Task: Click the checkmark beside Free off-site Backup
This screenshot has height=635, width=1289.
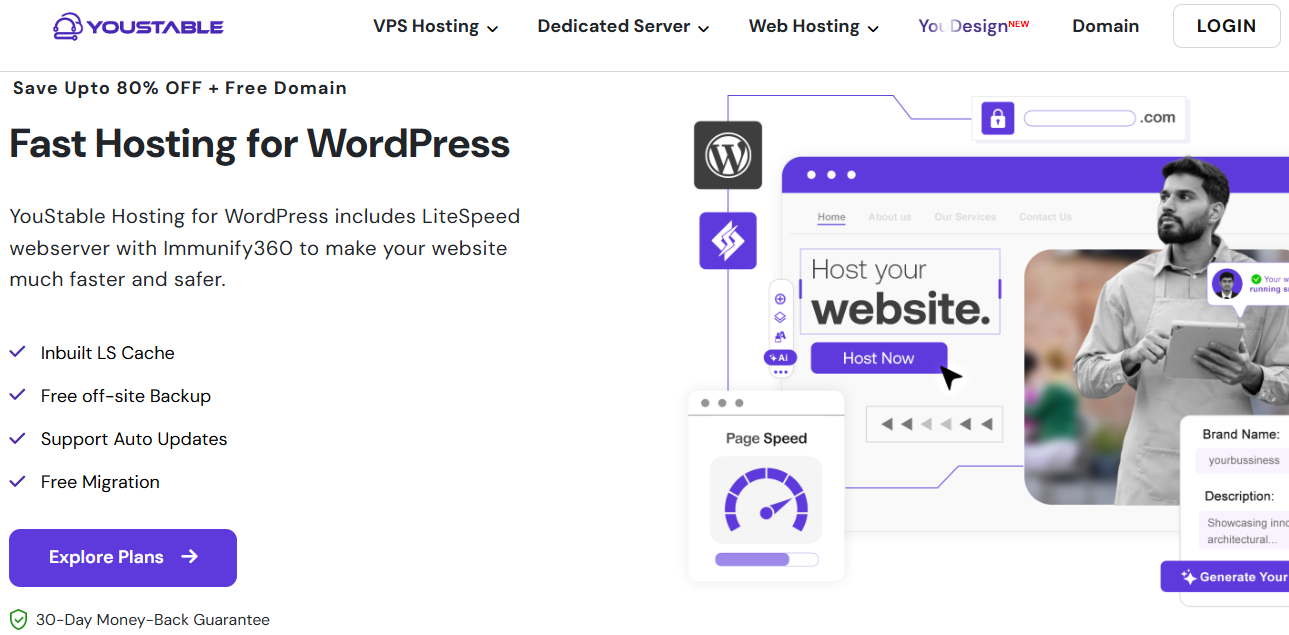Action: (x=17, y=395)
